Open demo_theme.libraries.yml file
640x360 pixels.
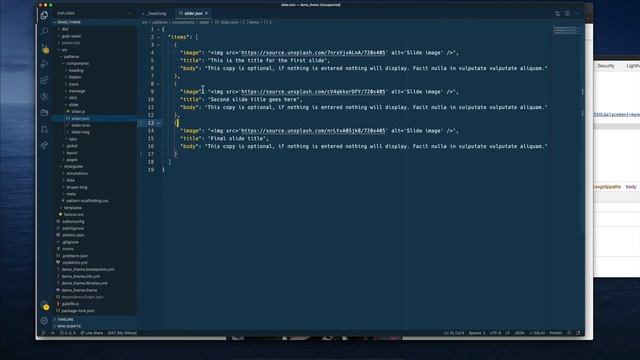point(84,283)
